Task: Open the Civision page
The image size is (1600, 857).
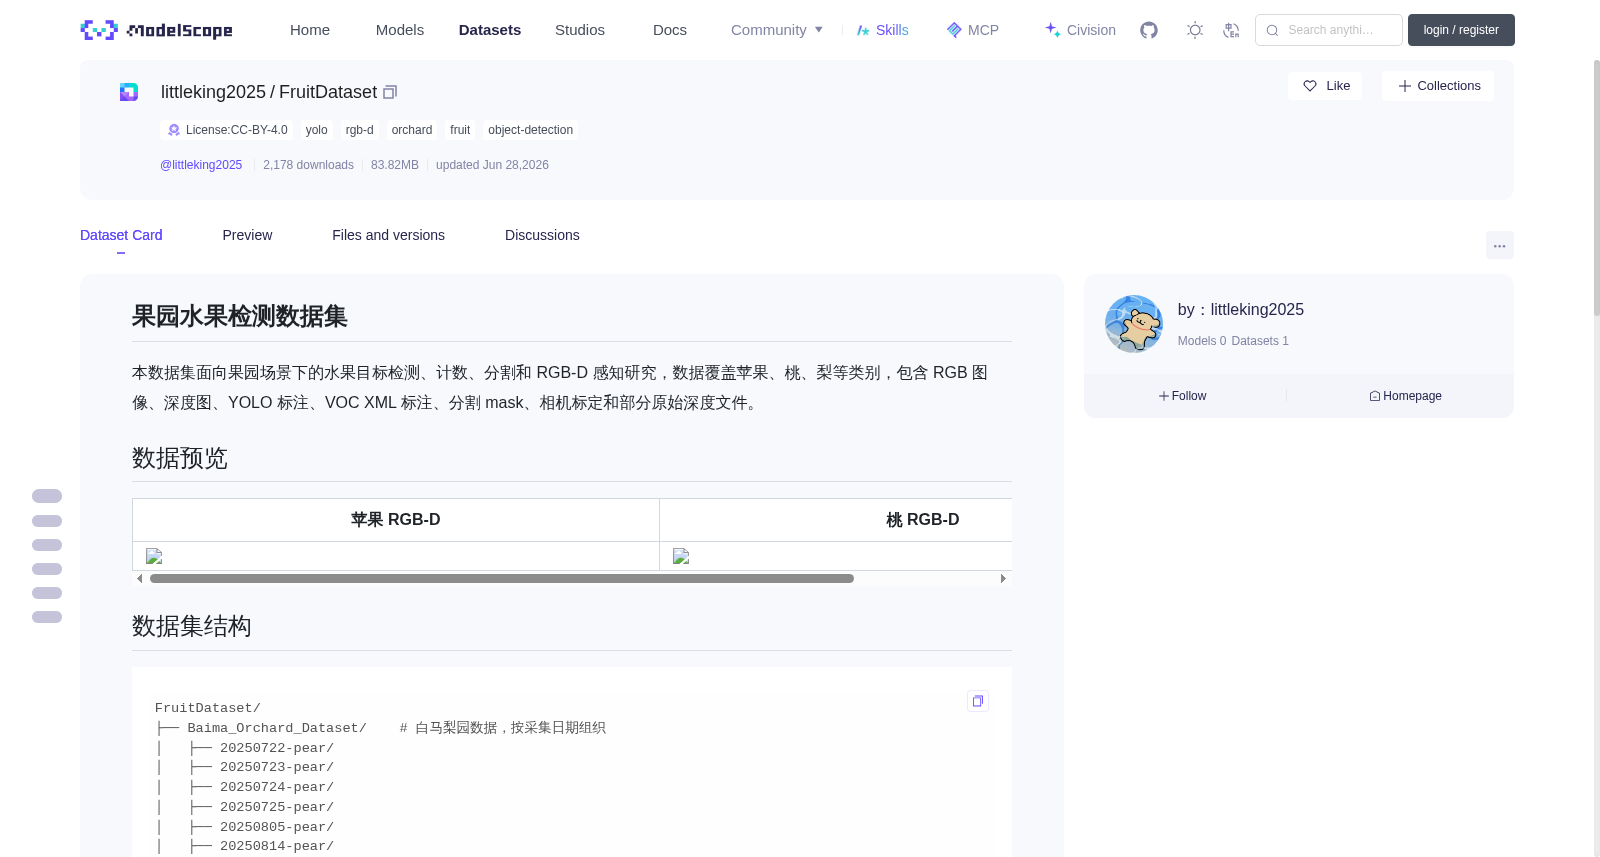Action: (x=1080, y=30)
